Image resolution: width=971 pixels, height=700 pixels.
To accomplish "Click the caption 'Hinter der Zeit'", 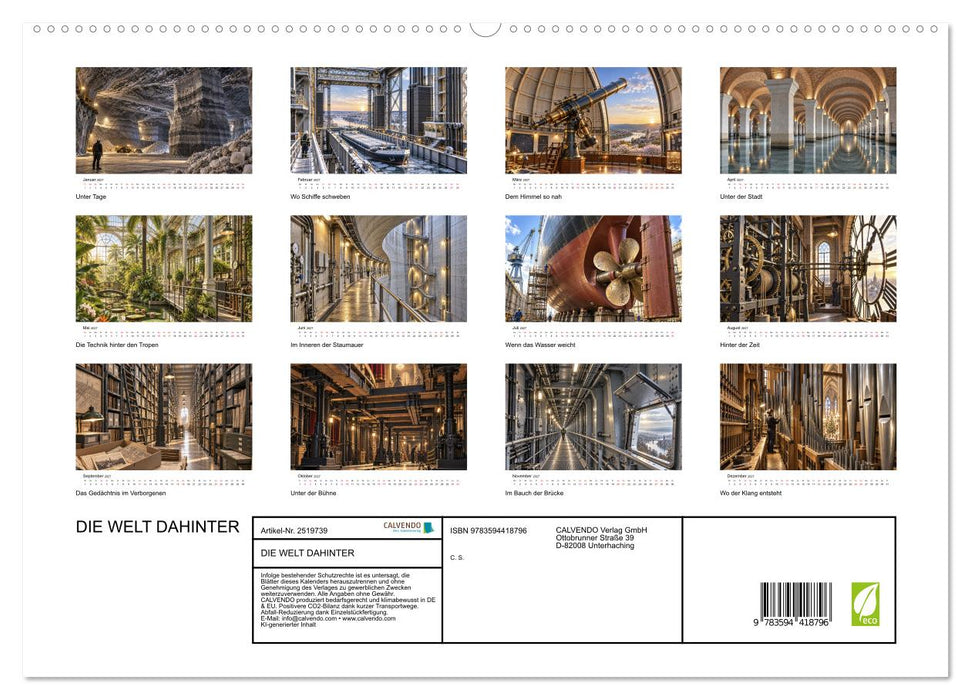I will pyautogui.click(x=740, y=344).
